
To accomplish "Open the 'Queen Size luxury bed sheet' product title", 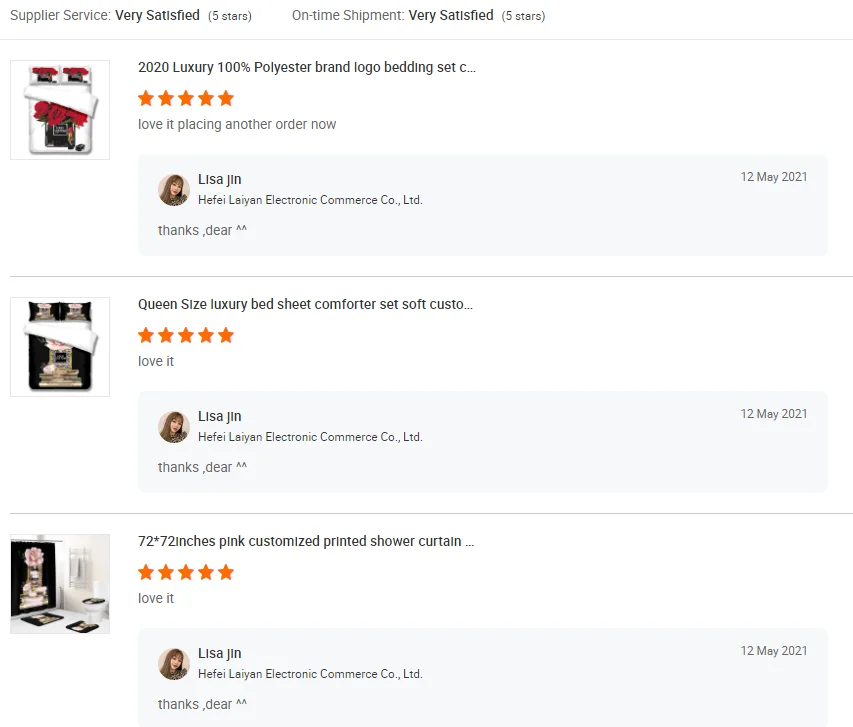I will pos(305,304).
